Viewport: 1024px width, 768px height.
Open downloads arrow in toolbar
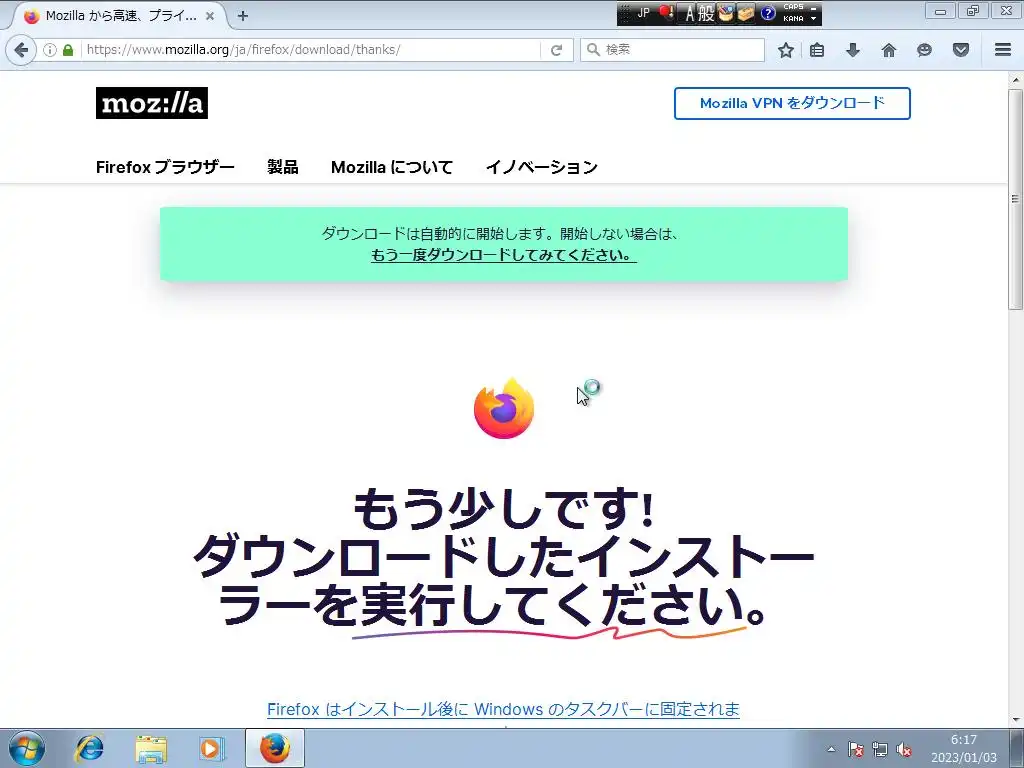click(853, 50)
